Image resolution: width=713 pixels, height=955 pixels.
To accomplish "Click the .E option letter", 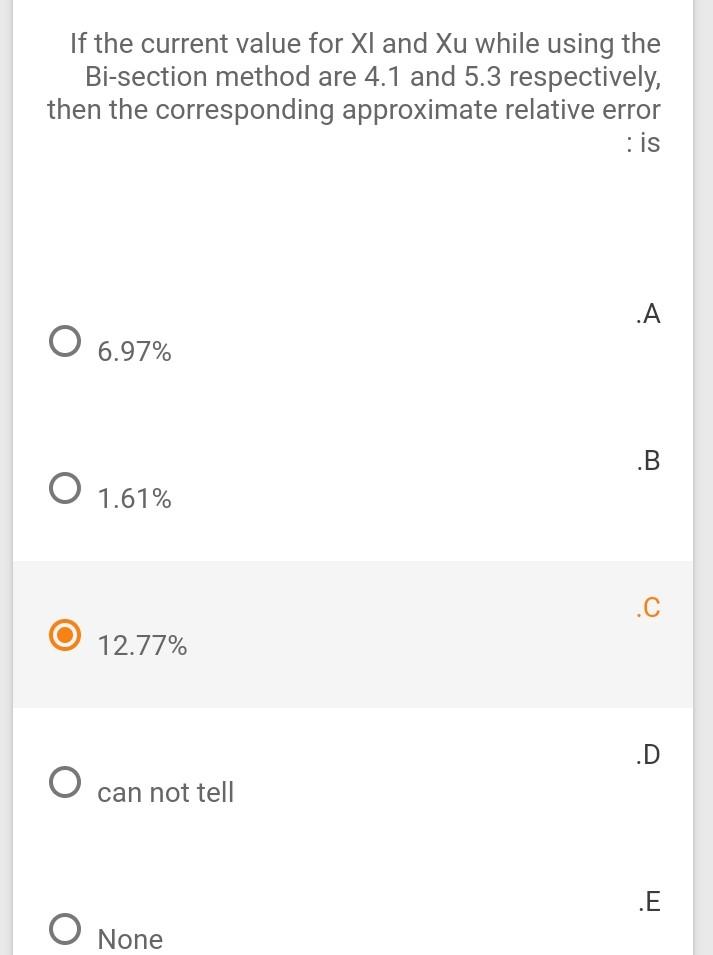I will click(x=648, y=901).
